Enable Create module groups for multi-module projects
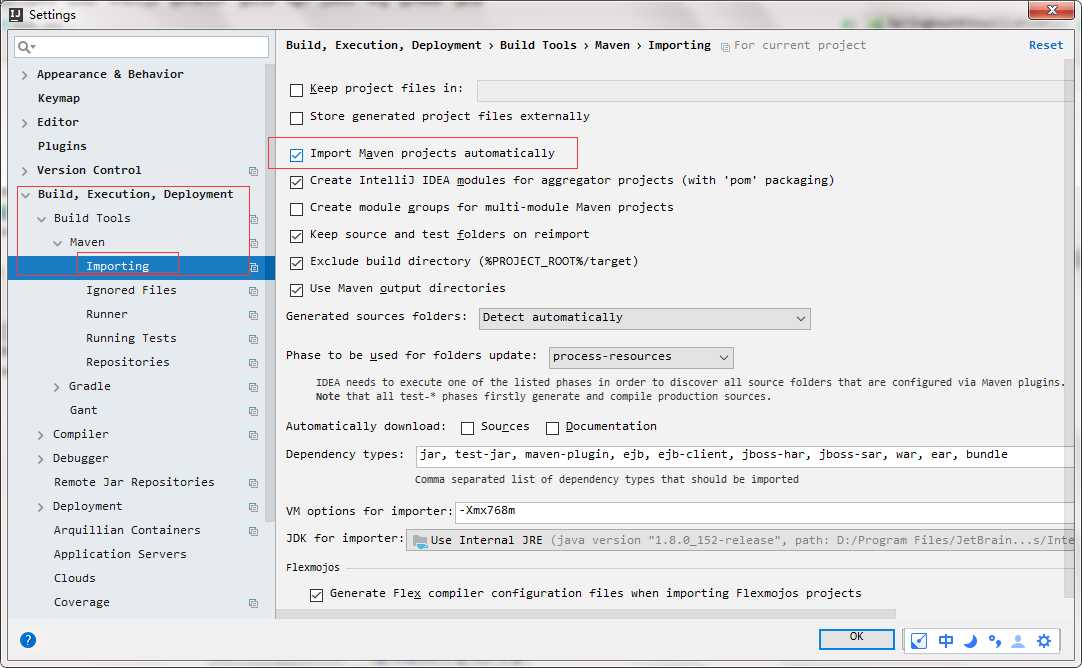Viewport: 1082px width, 668px height. point(296,208)
